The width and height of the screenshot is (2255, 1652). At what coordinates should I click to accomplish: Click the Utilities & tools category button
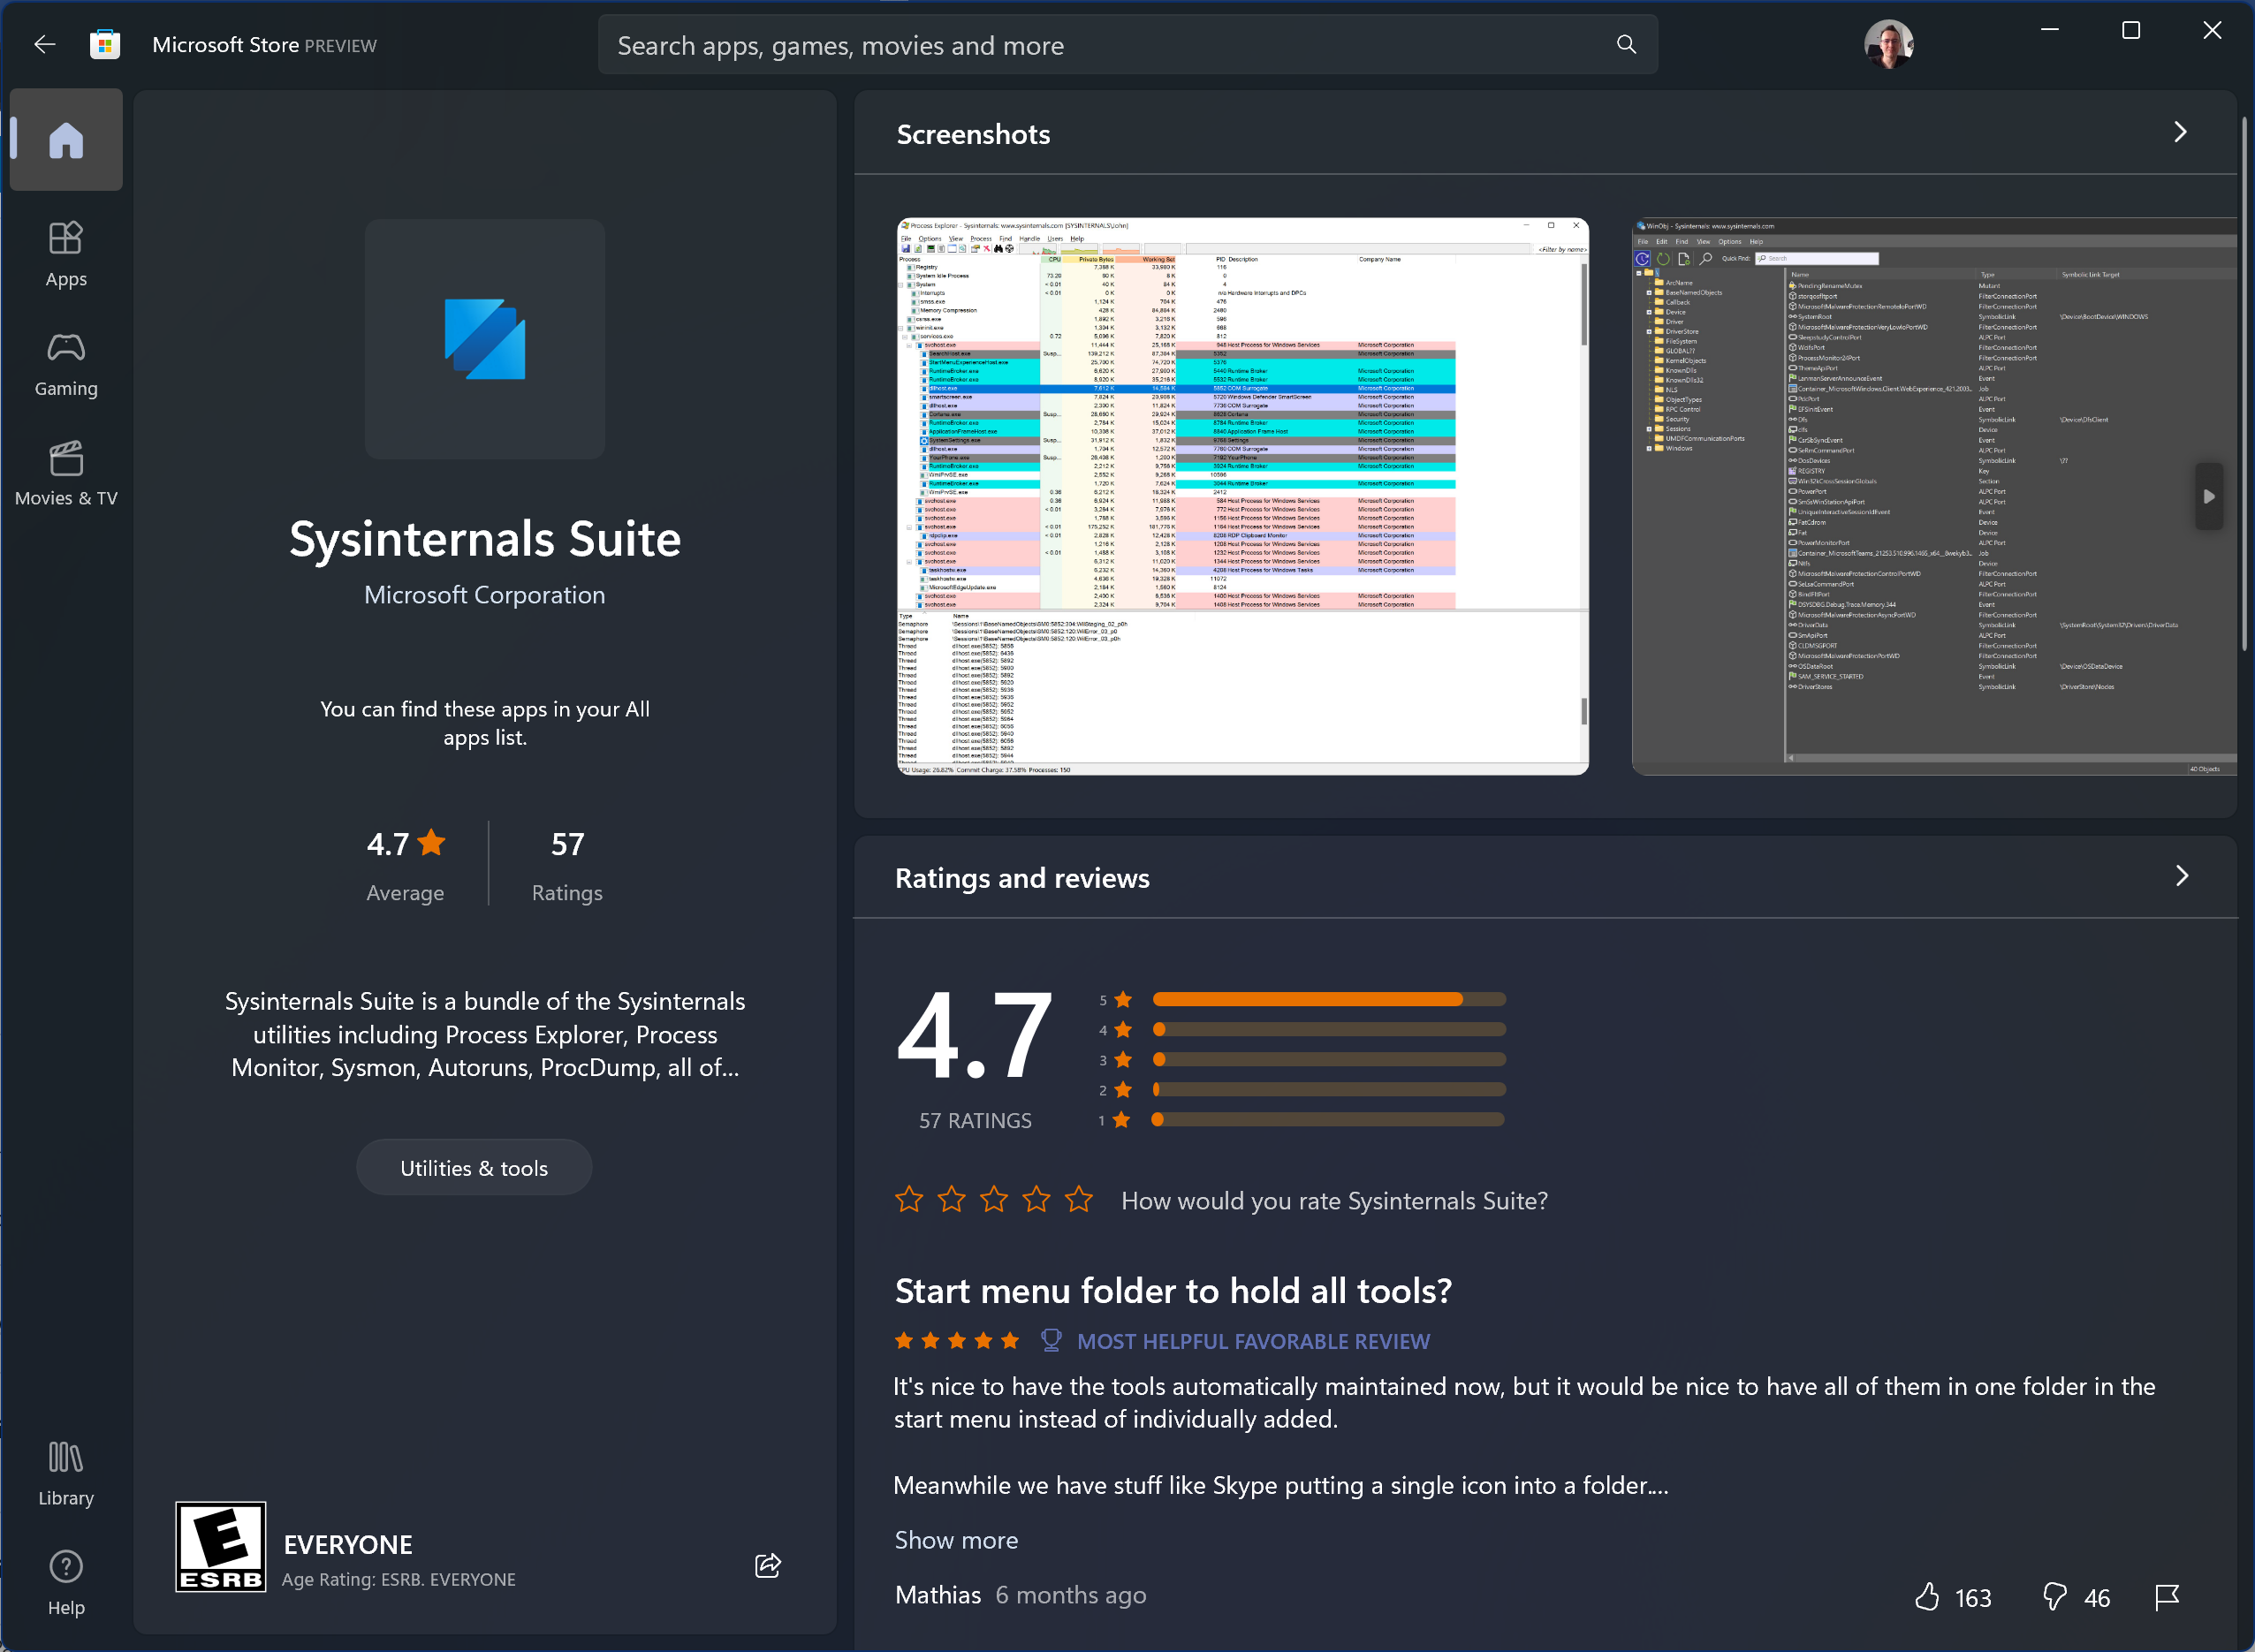(x=474, y=1168)
